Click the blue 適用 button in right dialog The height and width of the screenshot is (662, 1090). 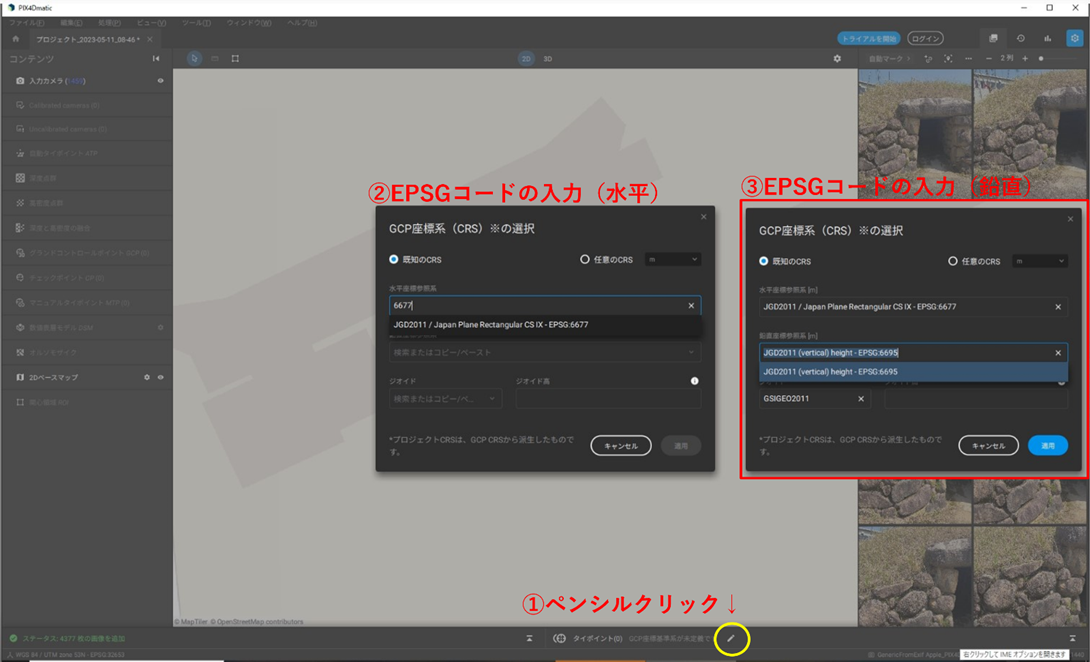coord(1048,446)
